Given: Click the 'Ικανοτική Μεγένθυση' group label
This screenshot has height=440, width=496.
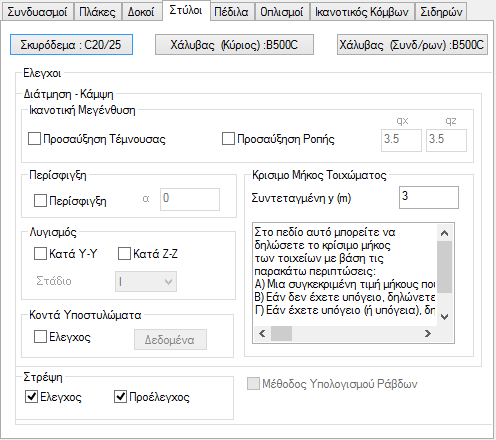Looking at the screenshot, I should tap(82, 110).
